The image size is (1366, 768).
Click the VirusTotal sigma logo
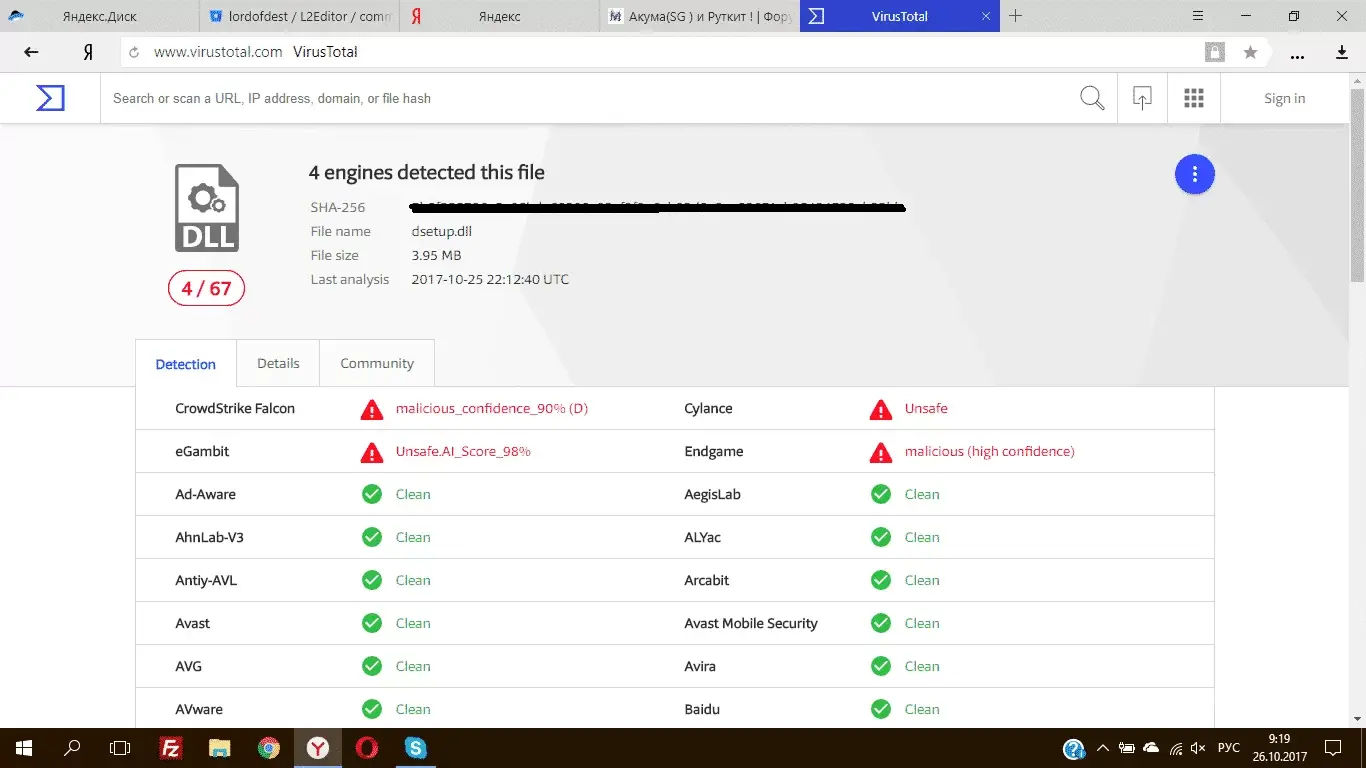click(50, 98)
